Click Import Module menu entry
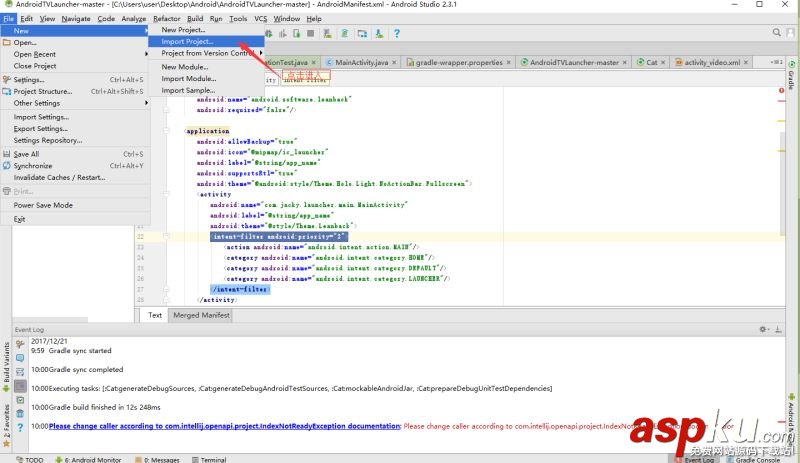This screenshot has height=463, width=800. pyautogui.click(x=206, y=79)
